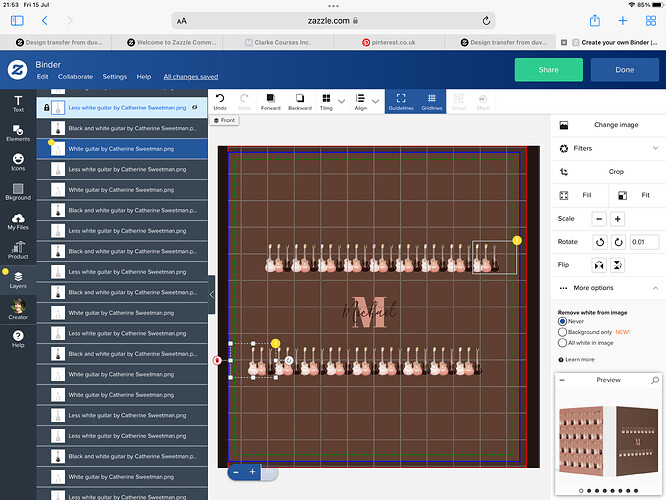
Task: Open My Files upload panel
Action: (18, 221)
